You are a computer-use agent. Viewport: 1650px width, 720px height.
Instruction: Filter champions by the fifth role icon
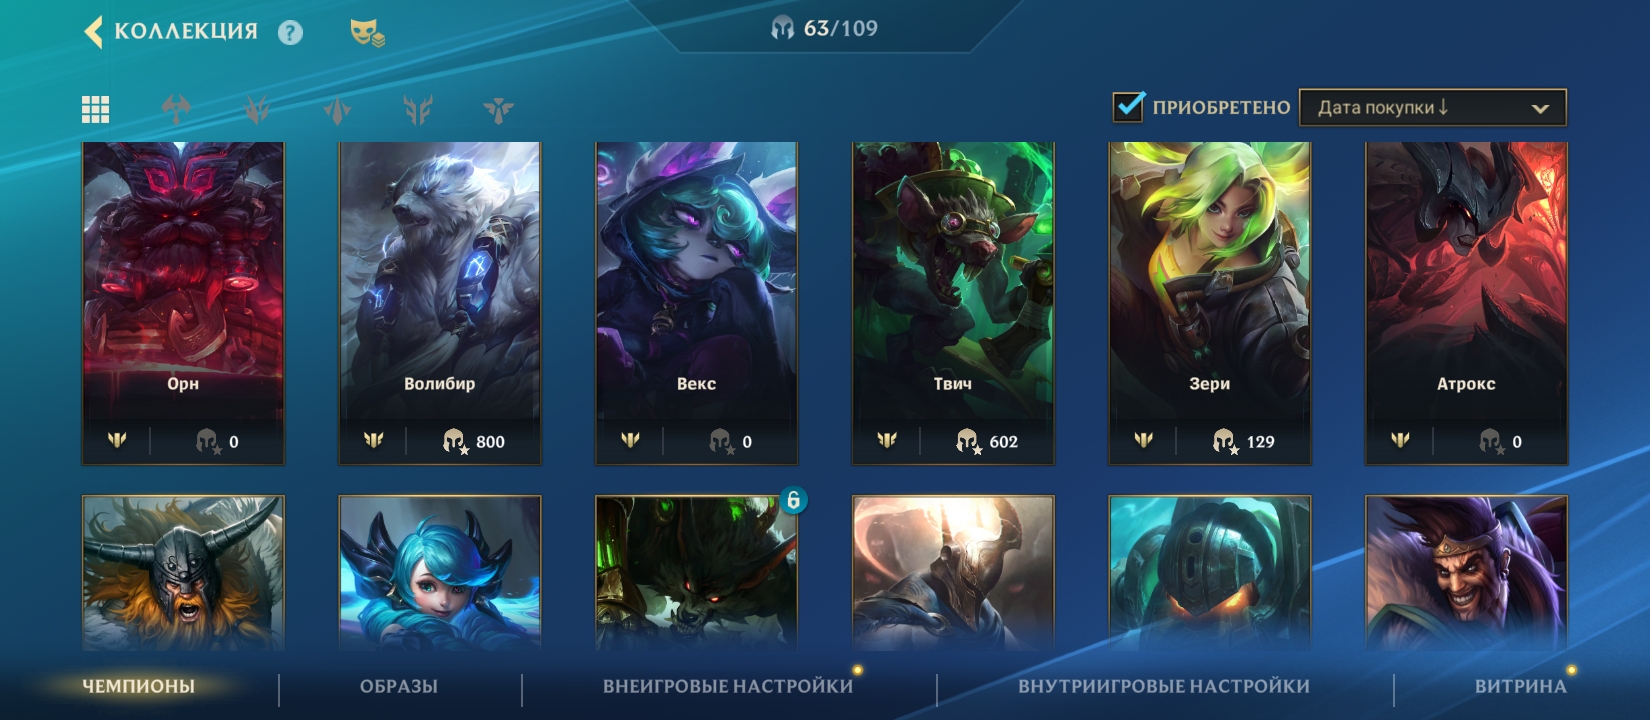498,109
